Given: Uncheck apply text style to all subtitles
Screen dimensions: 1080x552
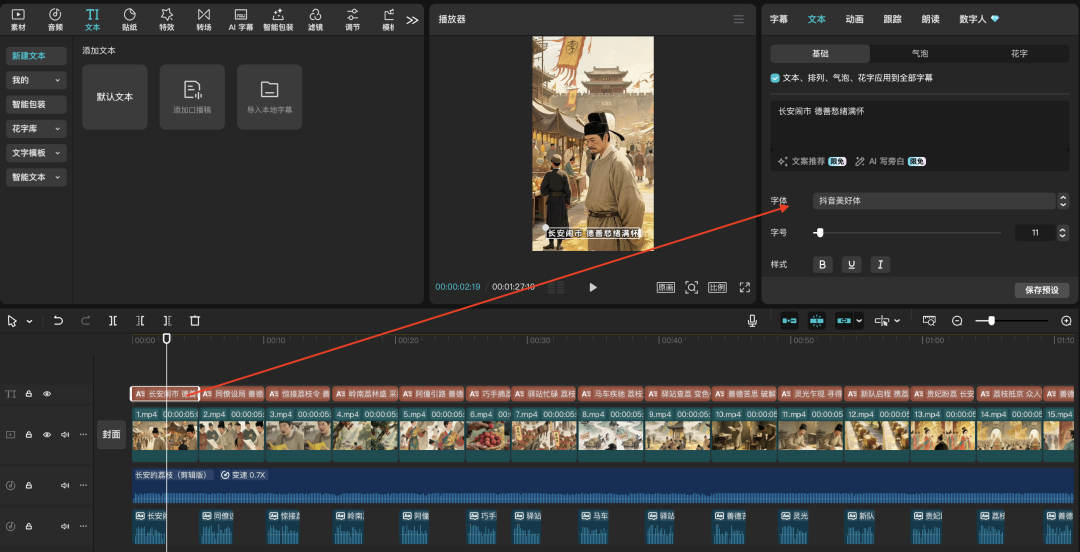Looking at the screenshot, I should [776, 78].
